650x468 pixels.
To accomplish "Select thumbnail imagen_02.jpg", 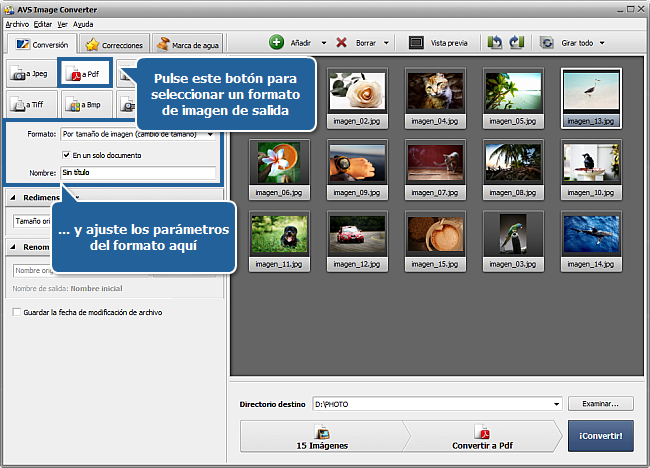I will pyautogui.click(x=357, y=99).
